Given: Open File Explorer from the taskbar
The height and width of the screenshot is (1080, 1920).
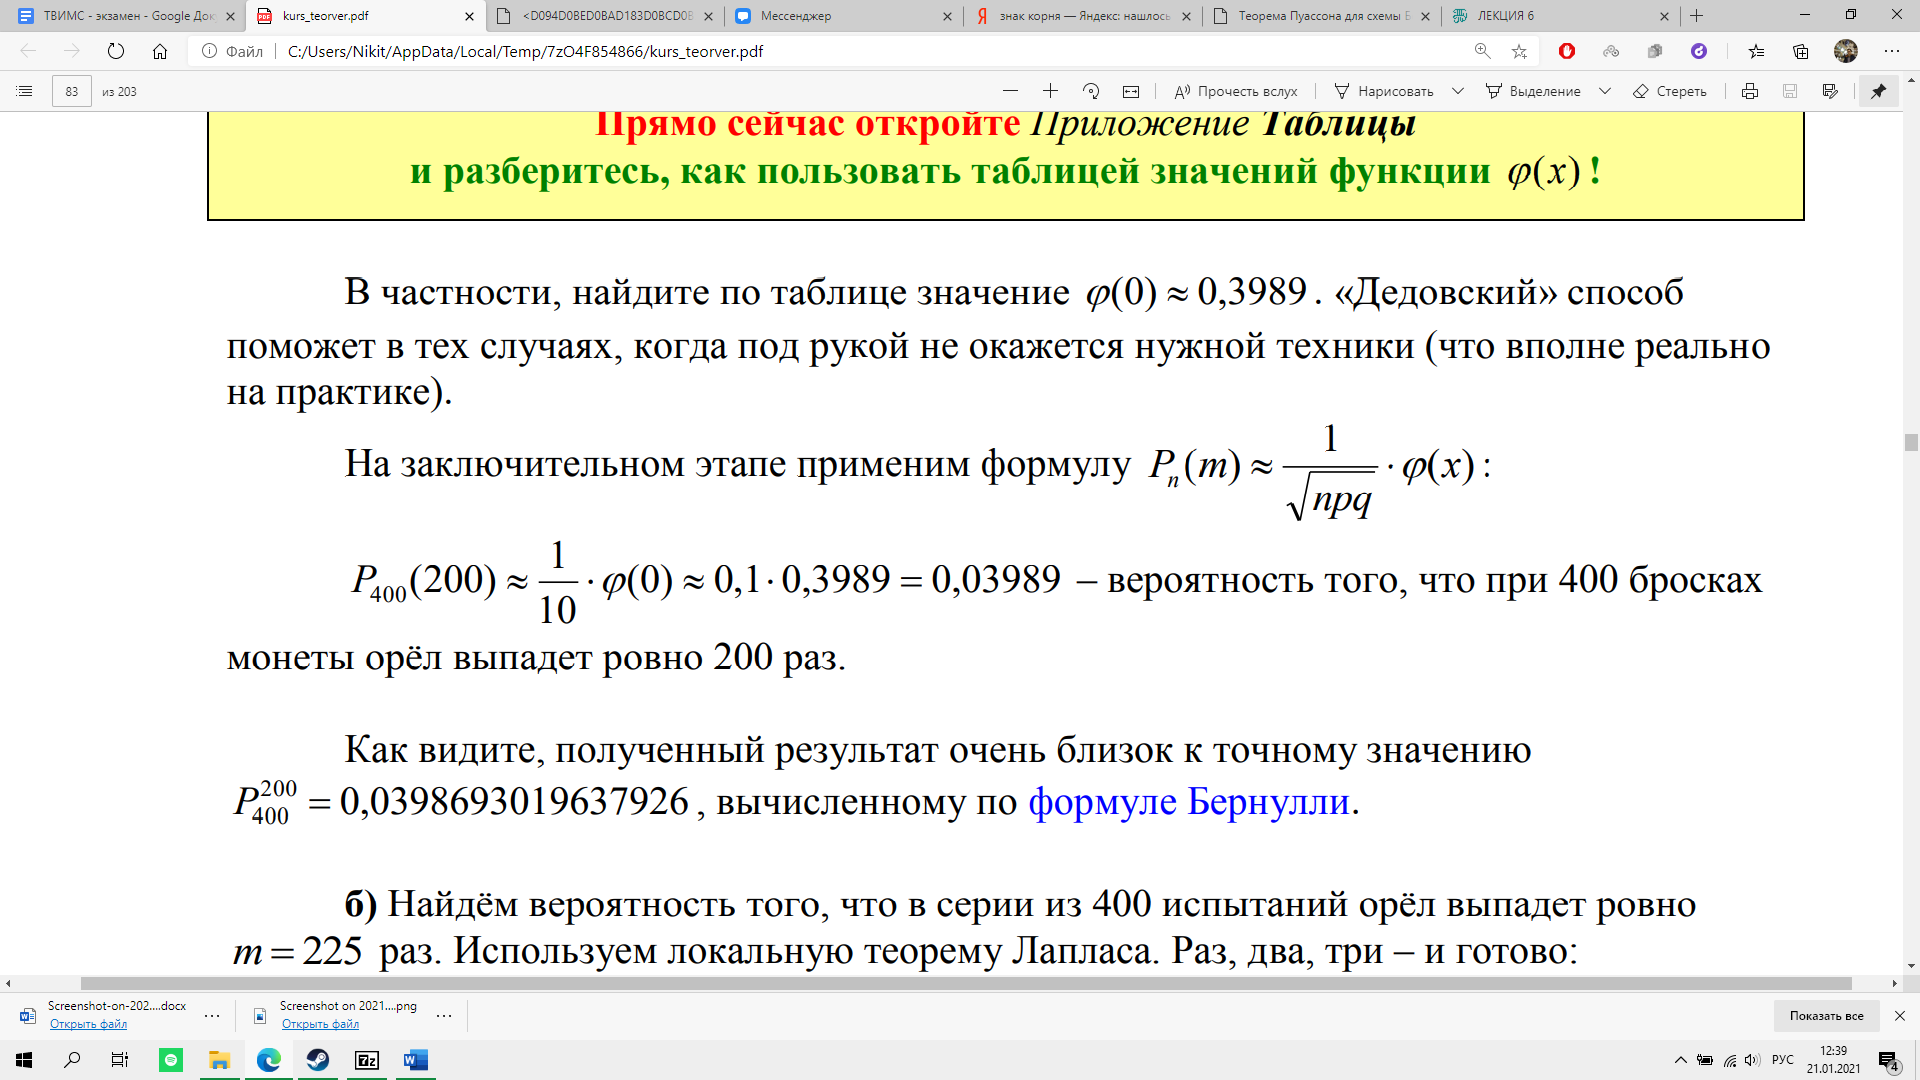Looking at the screenshot, I should coord(219,1060).
